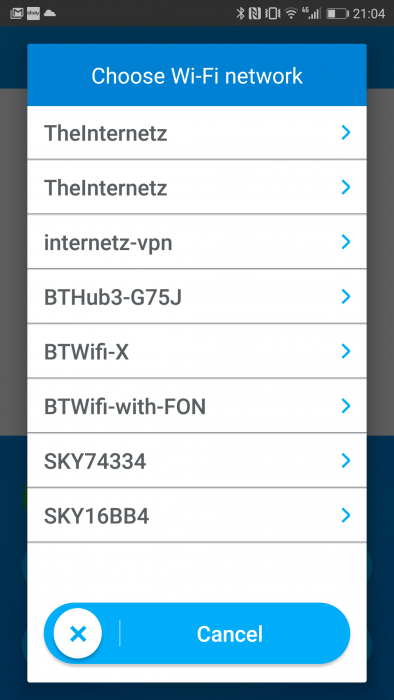Image resolution: width=394 pixels, height=700 pixels.
Task: Tap the Bluetooth status icon
Action: [241, 13]
